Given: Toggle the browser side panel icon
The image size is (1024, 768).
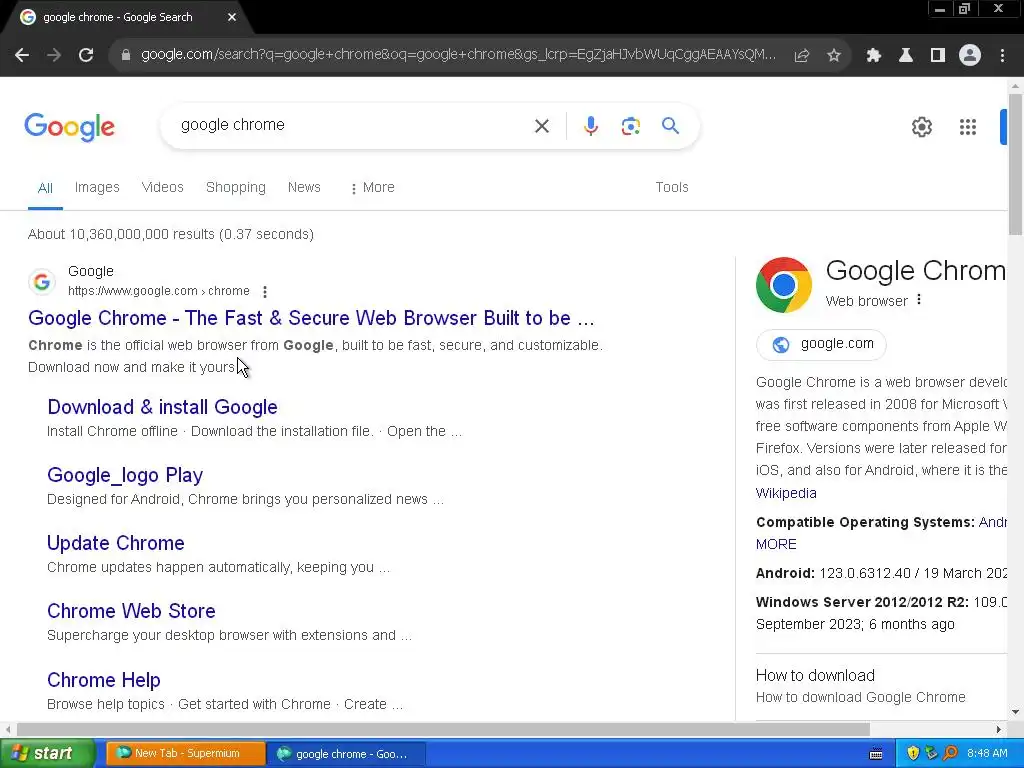Looking at the screenshot, I should click(x=937, y=56).
